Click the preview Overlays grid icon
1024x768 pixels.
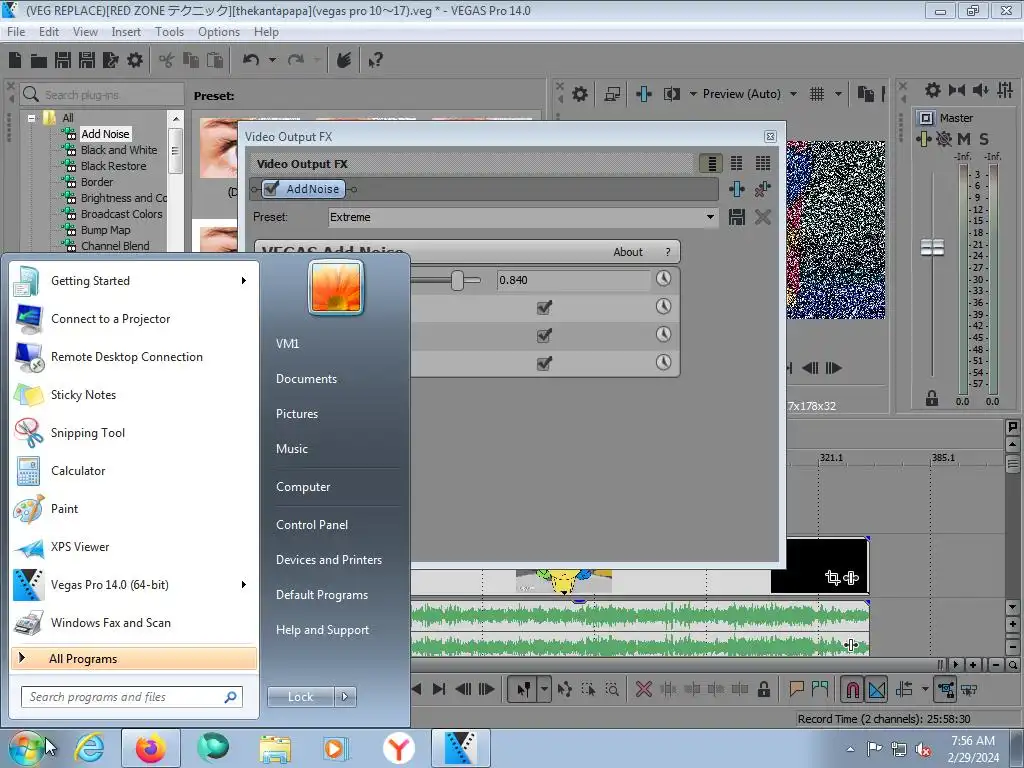(817, 94)
